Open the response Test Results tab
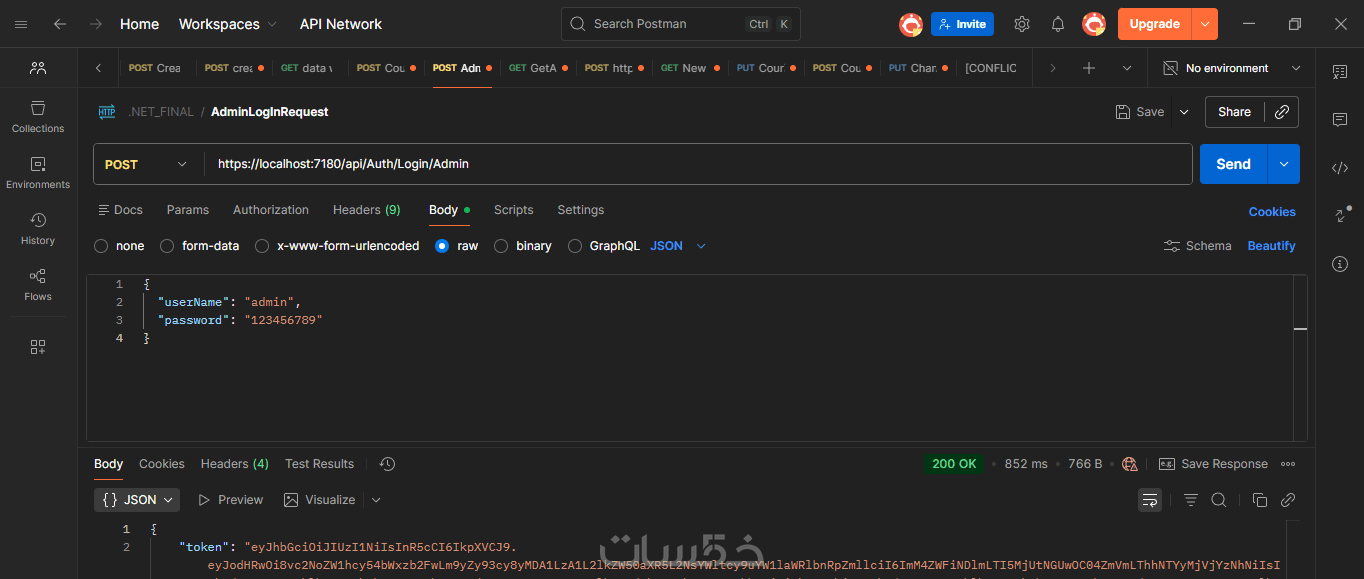Viewport: 1364px width, 579px height. [x=320, y=464]
